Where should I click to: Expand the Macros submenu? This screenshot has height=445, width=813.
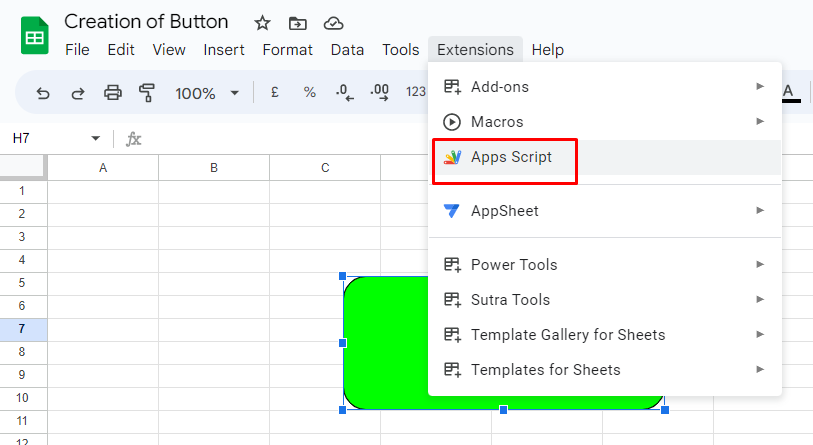pos(605,122)
